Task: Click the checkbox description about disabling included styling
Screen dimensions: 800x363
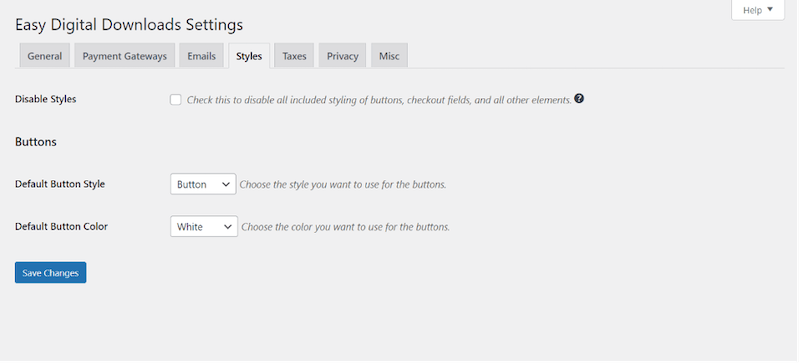Action: (379, 100)
